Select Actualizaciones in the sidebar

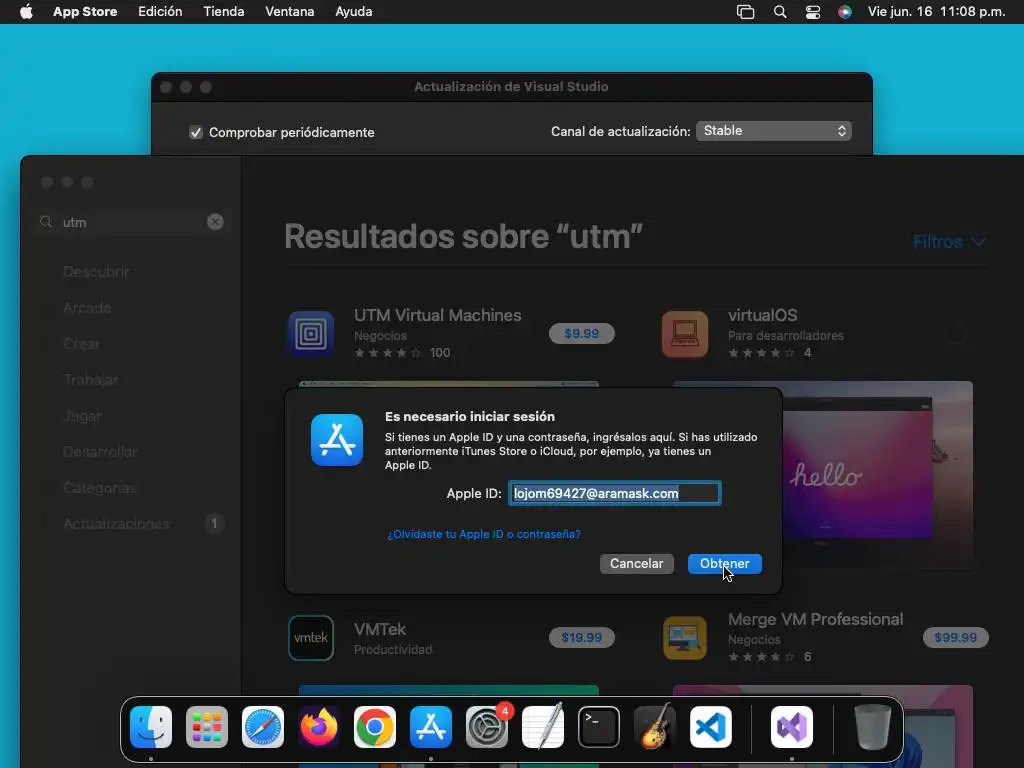click(x=116, y=524)
